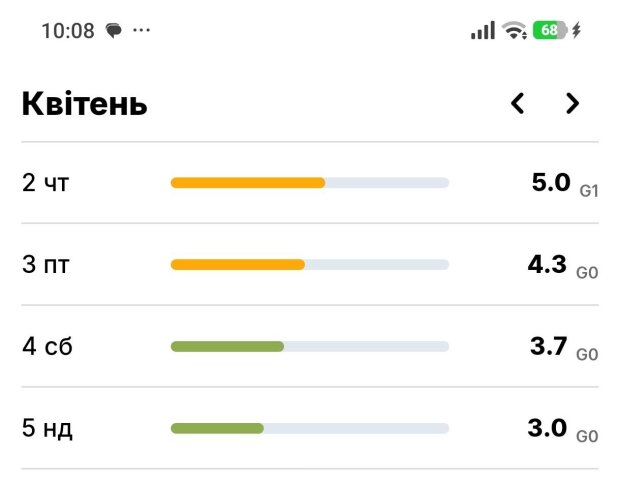The height and width of the screenshot is (484, 620).
Task: Go to the previous month
Action: (517, 103)
